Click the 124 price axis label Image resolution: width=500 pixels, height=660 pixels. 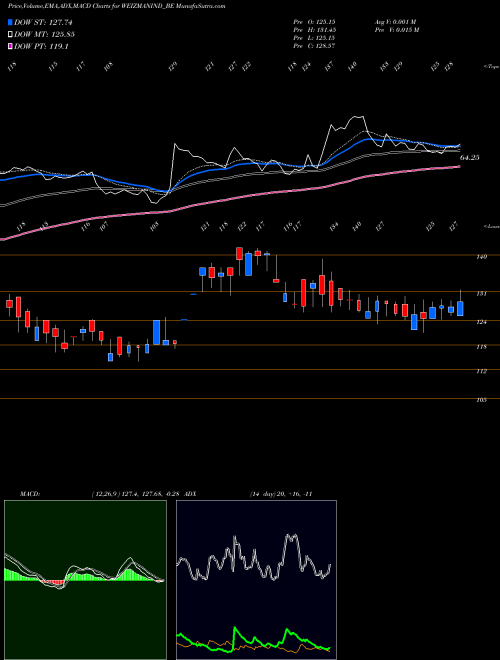pos(482,322)
